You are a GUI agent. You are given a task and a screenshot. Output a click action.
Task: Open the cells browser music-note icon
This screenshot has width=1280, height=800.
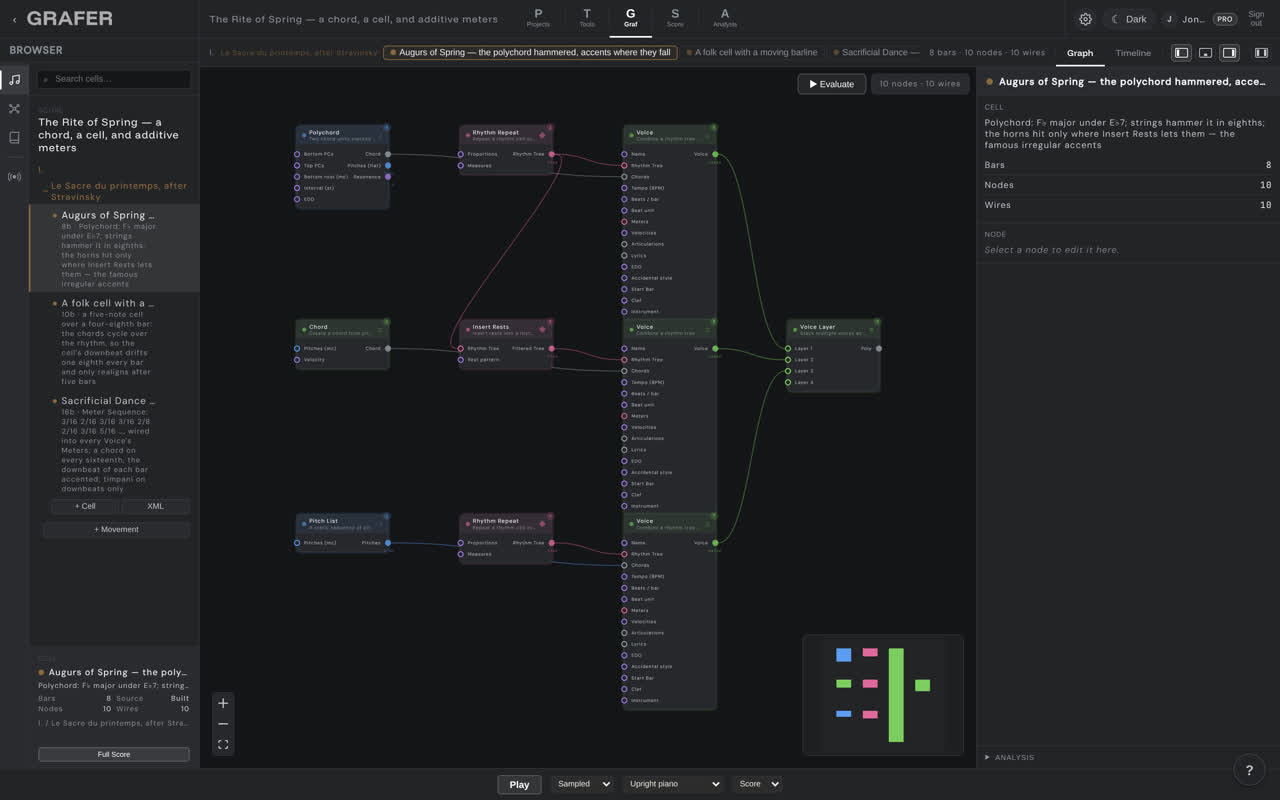[x=14, y=79]
